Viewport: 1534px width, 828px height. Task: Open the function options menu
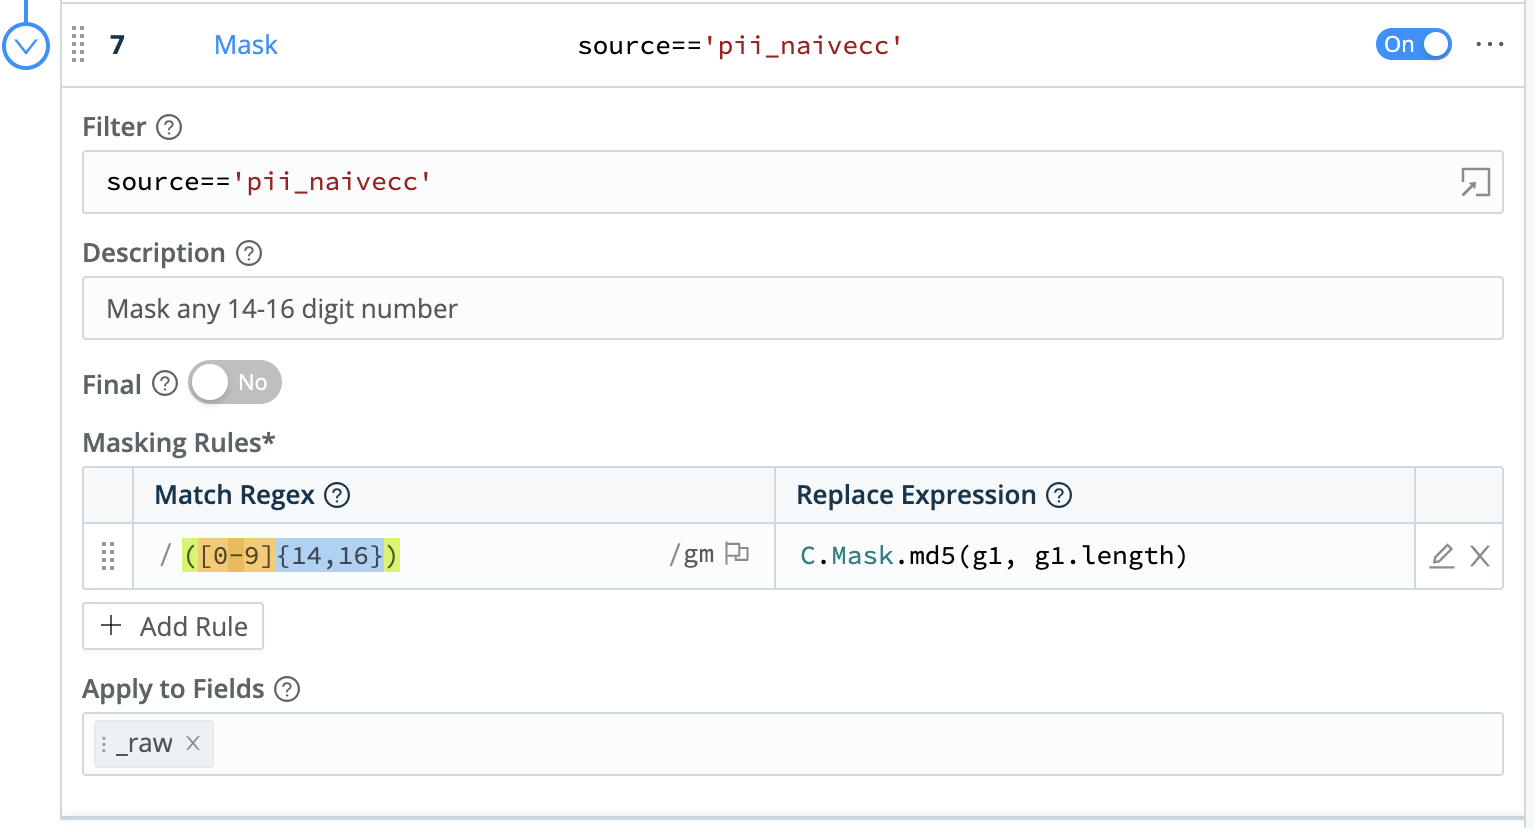pyautogui.click(x=1490, y=44)
